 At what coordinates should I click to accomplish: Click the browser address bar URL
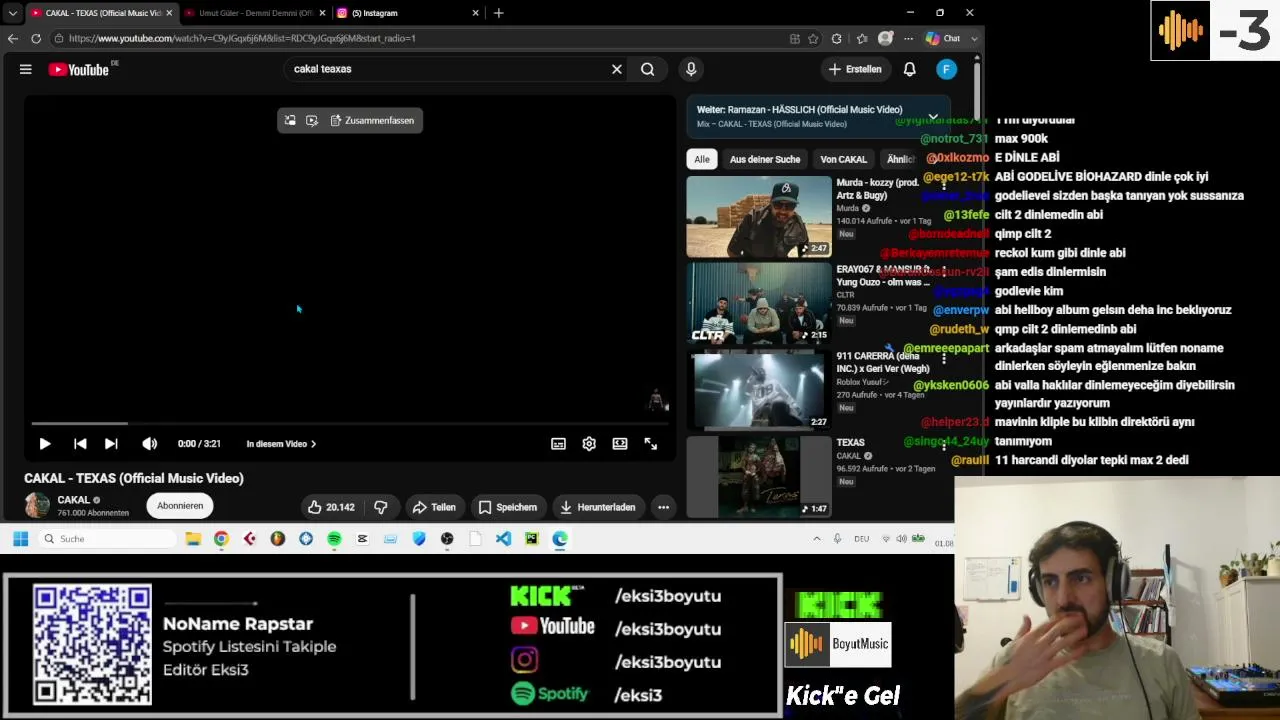point(242,38)
